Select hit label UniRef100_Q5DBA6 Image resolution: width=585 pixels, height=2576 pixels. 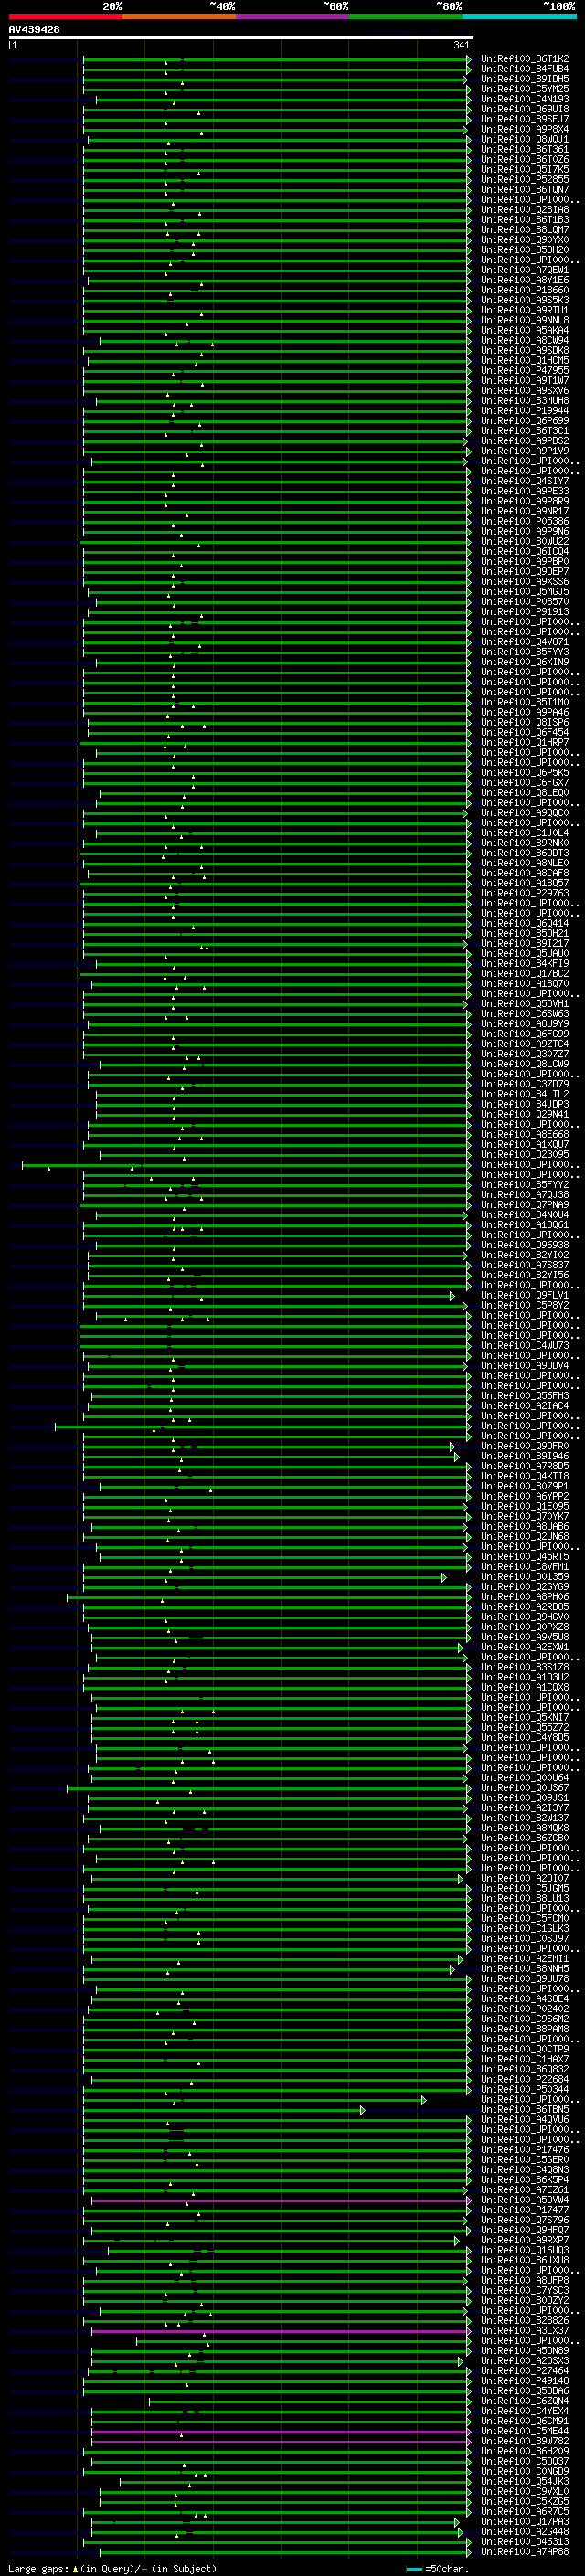[x=524, y=2391]
